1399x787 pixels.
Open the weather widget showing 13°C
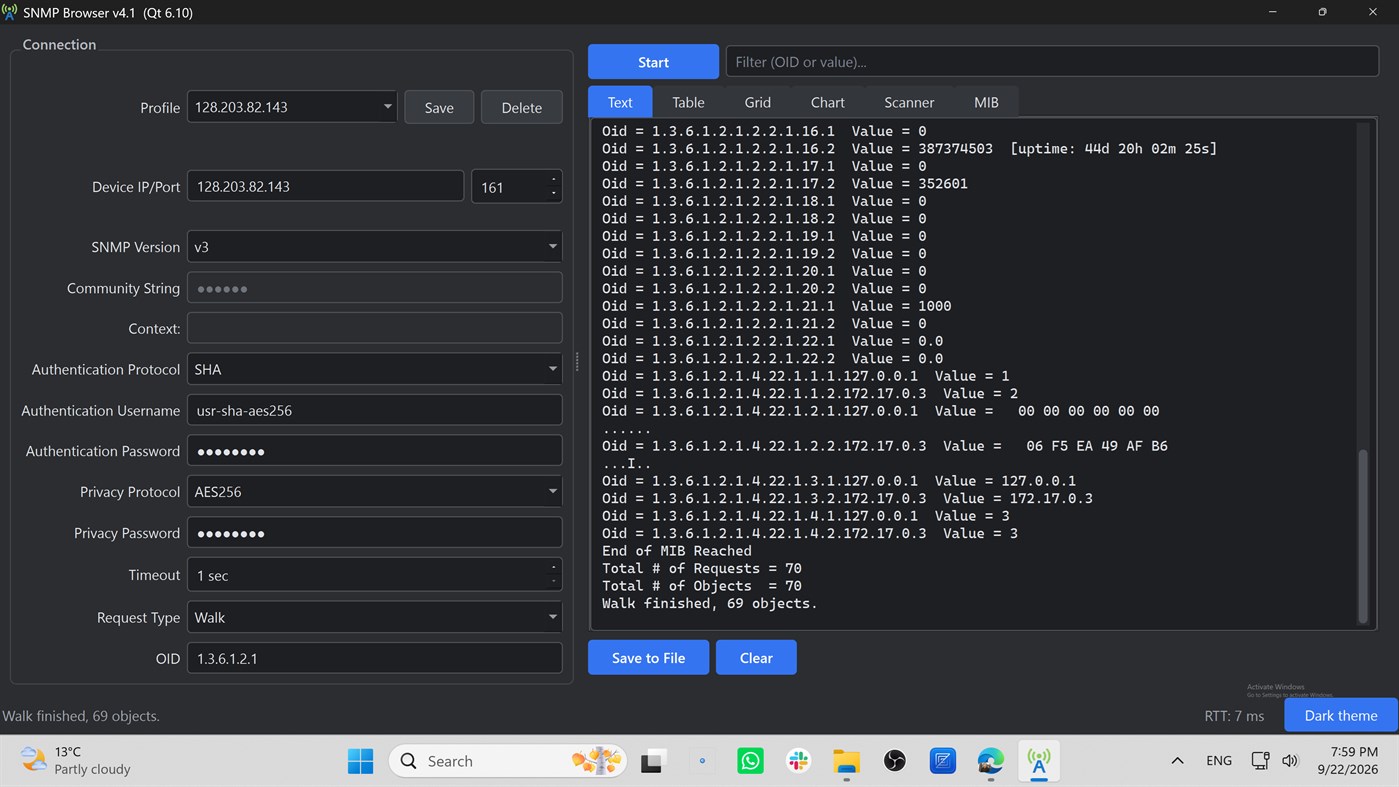pos(78,761)
